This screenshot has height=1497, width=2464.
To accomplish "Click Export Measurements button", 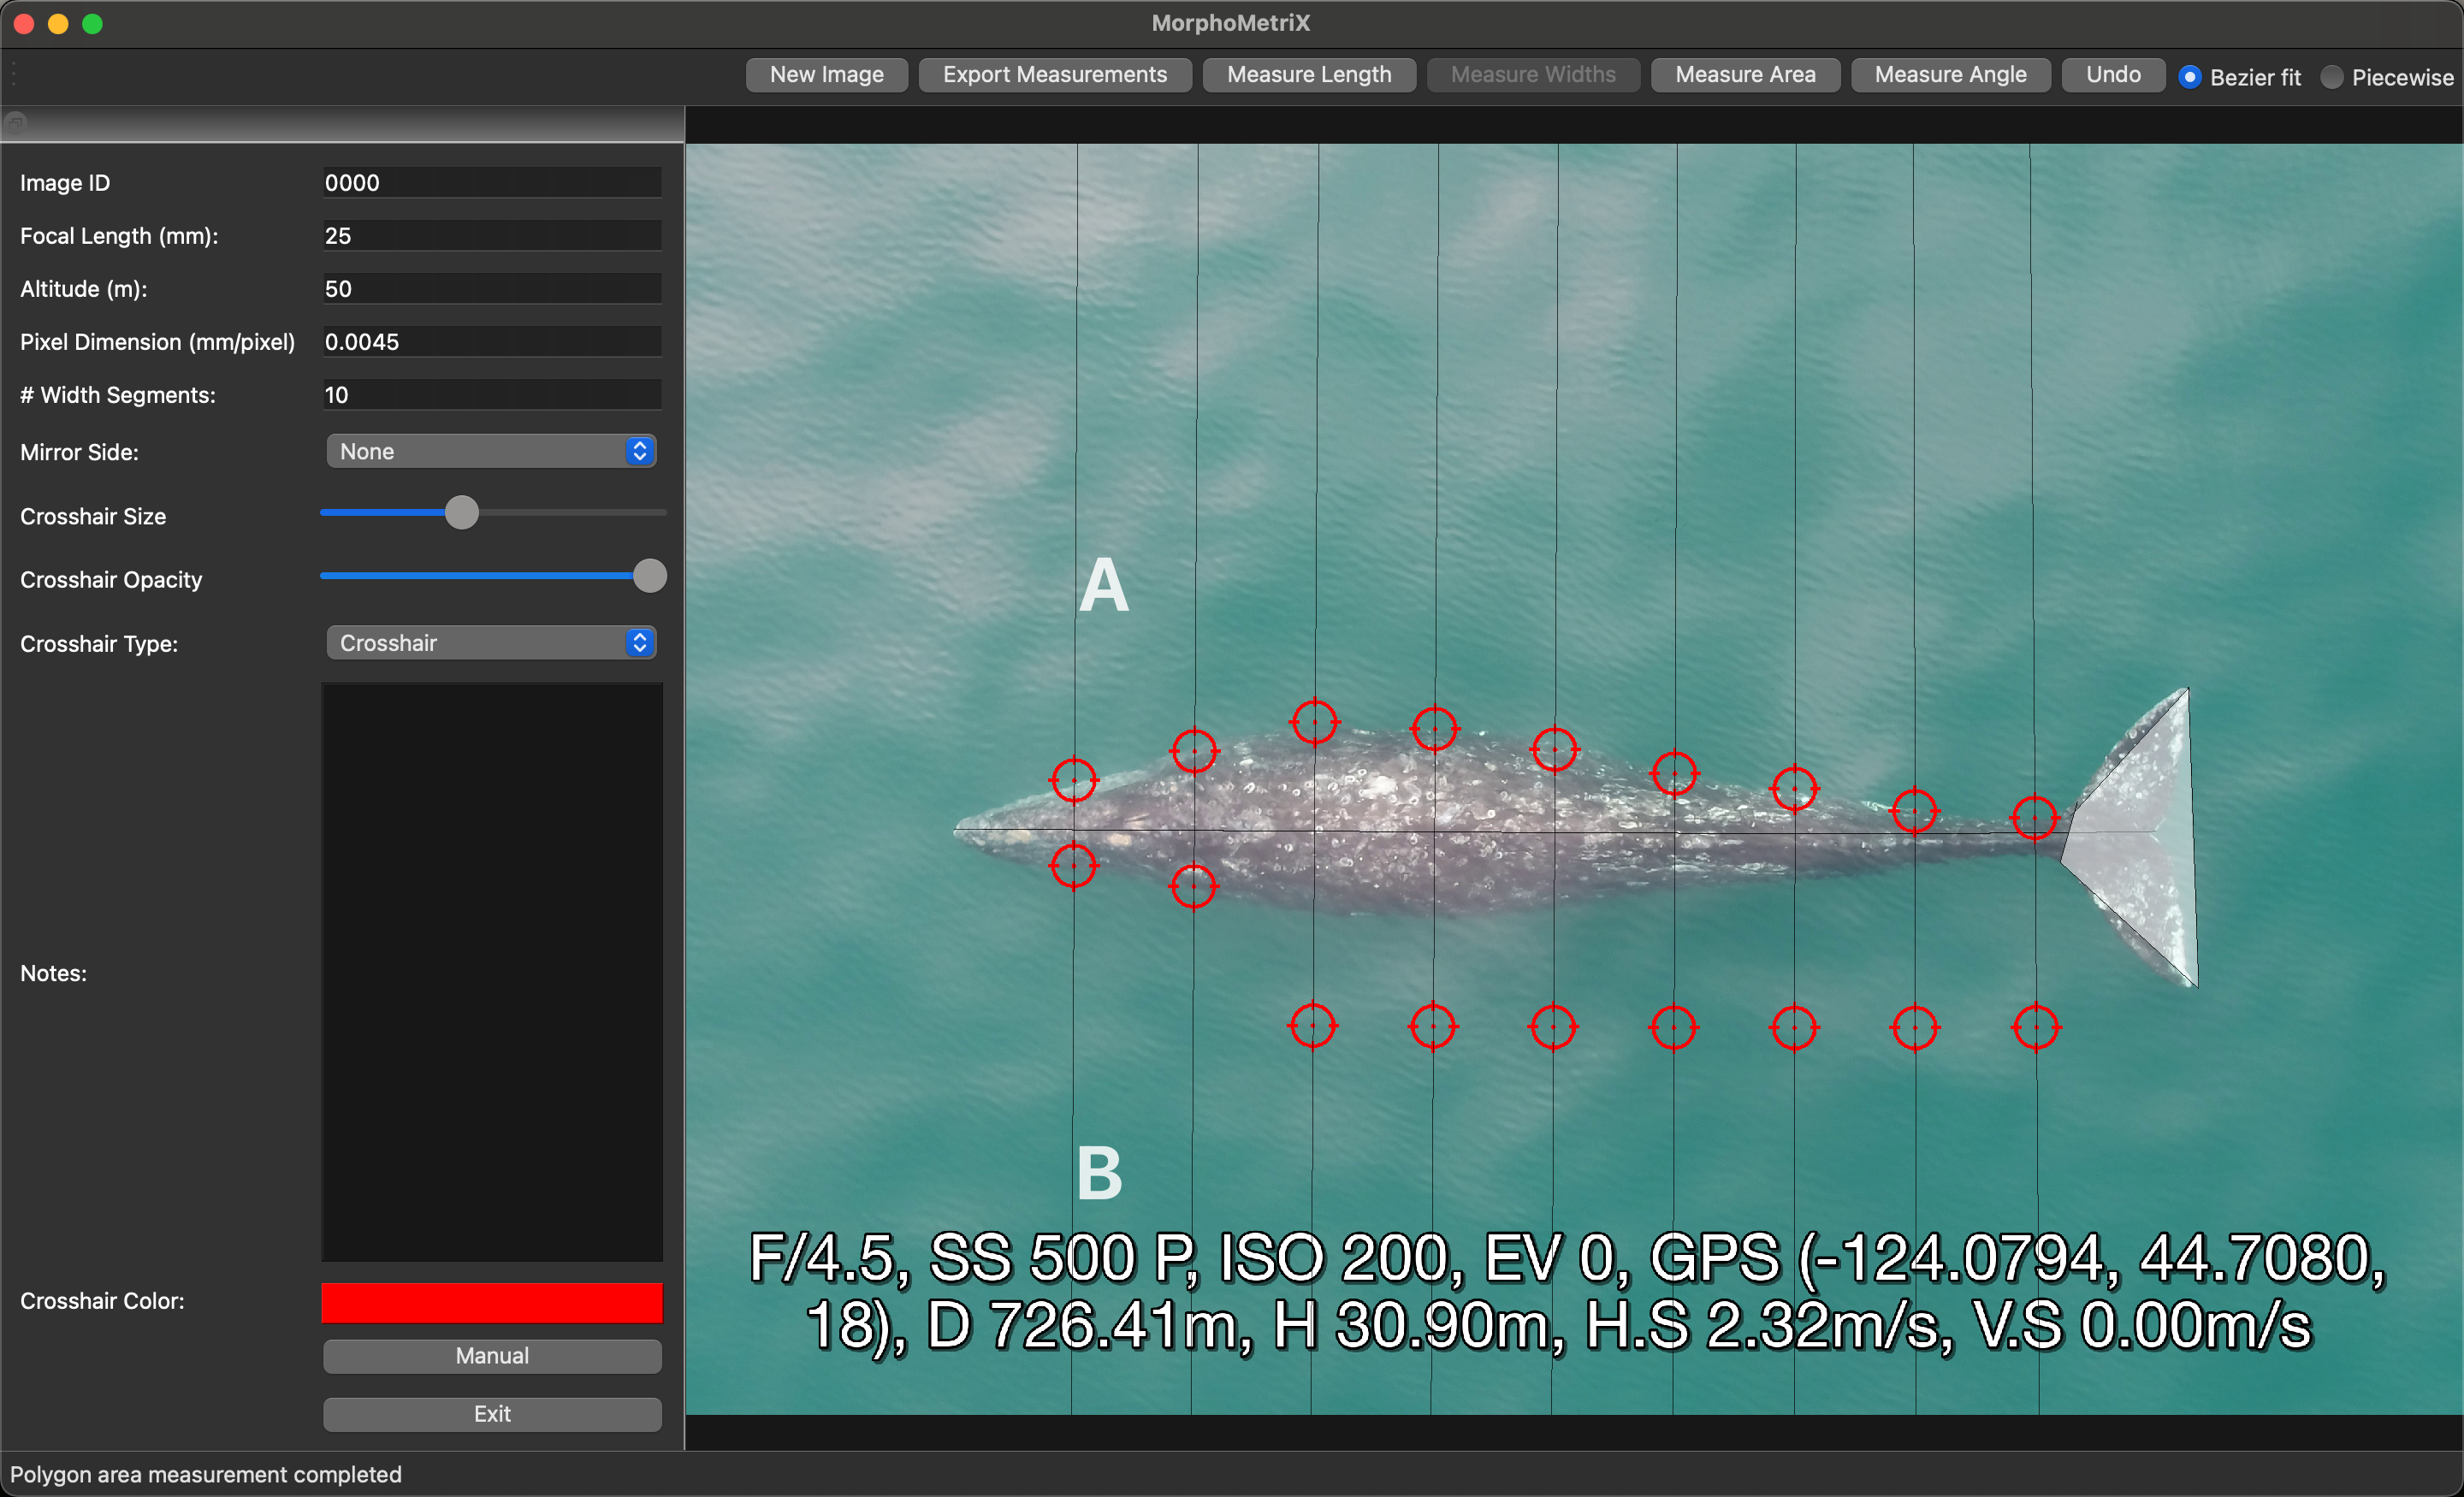I will tap(1054, 75).
